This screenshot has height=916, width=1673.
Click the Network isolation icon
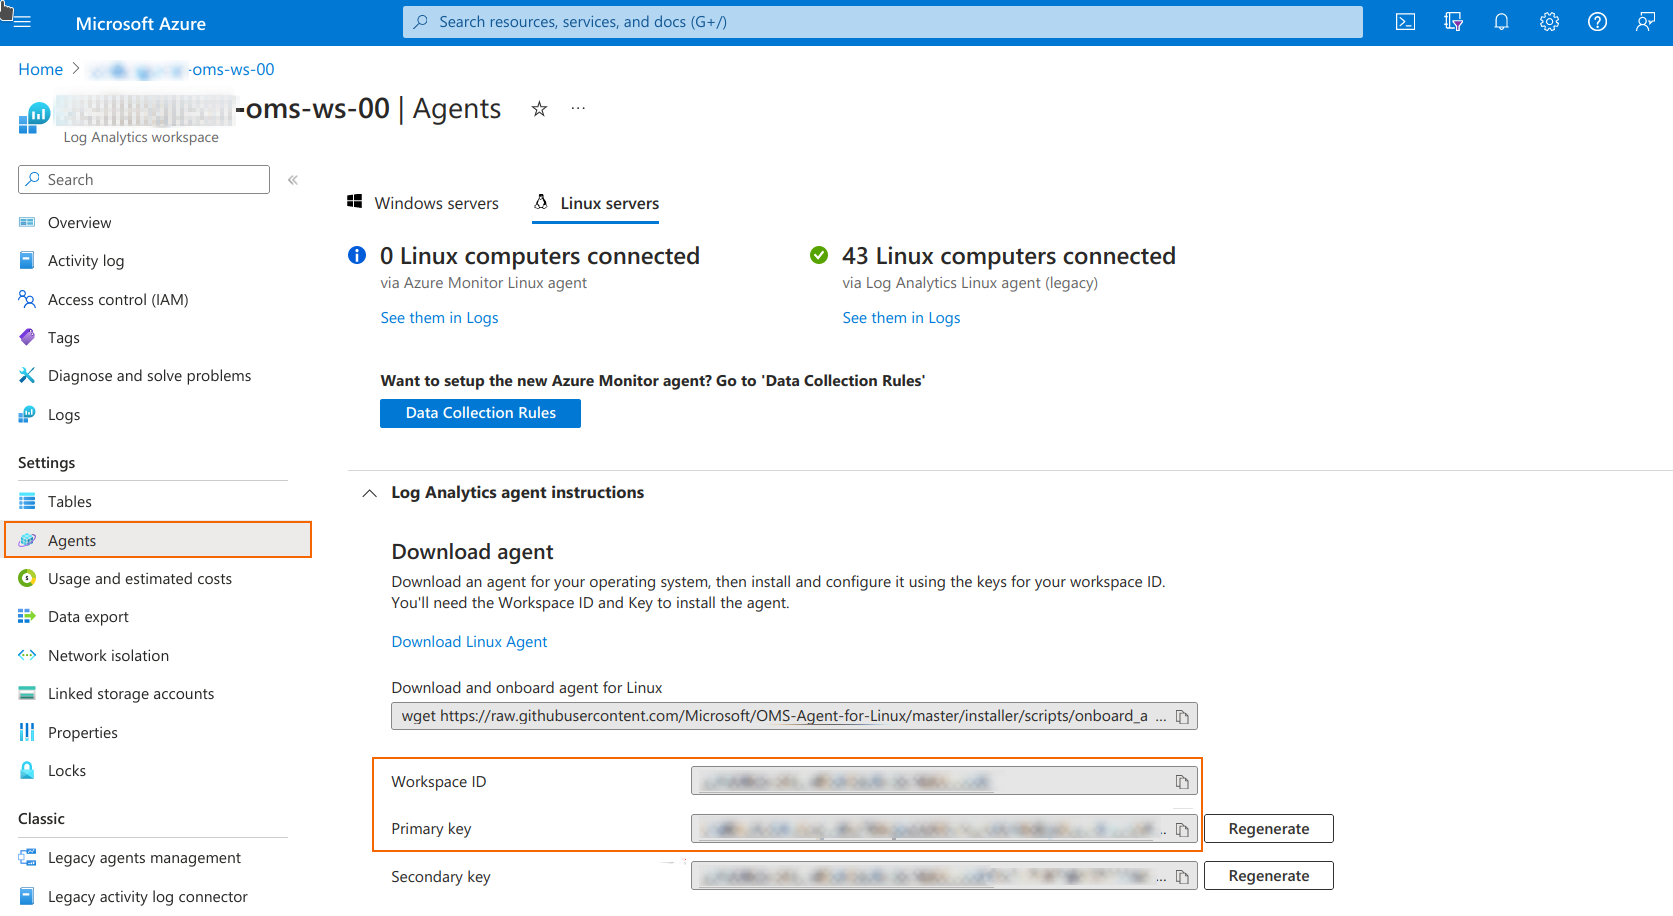pyautogui.click(x=27, y=656)
